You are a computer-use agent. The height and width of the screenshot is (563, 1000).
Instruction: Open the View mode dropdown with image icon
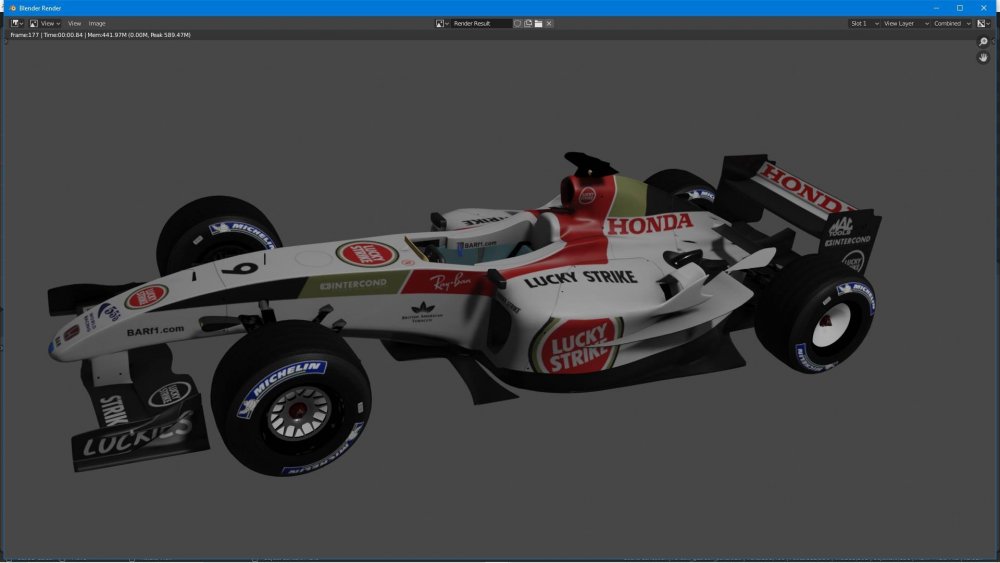(x=45, y=24)
